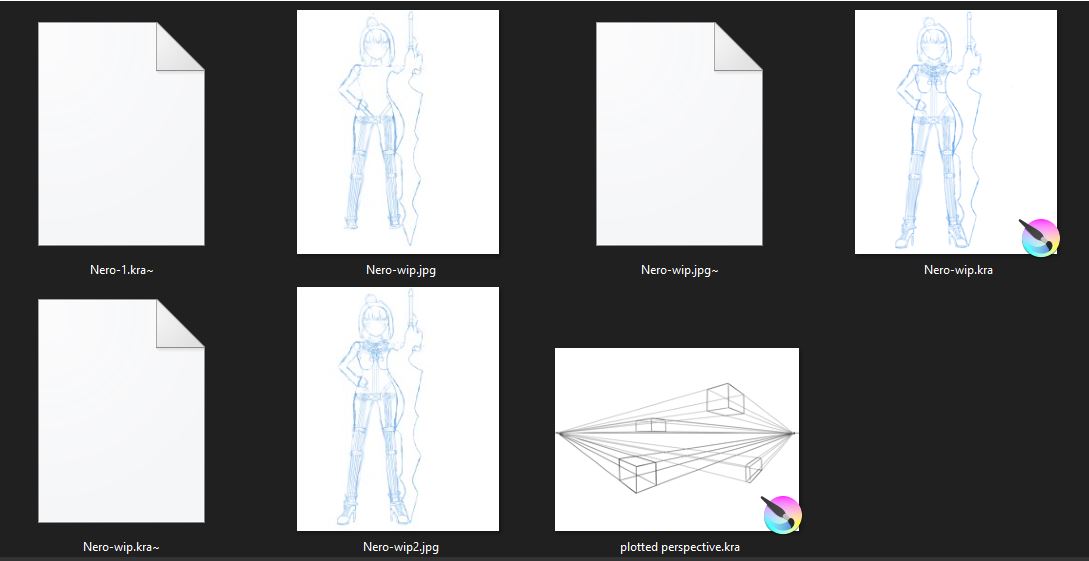Click the file name 'Nero-1.kra~'
Image resolution: width=1089 pixels, height=561 pixels.
pos(122,270)
